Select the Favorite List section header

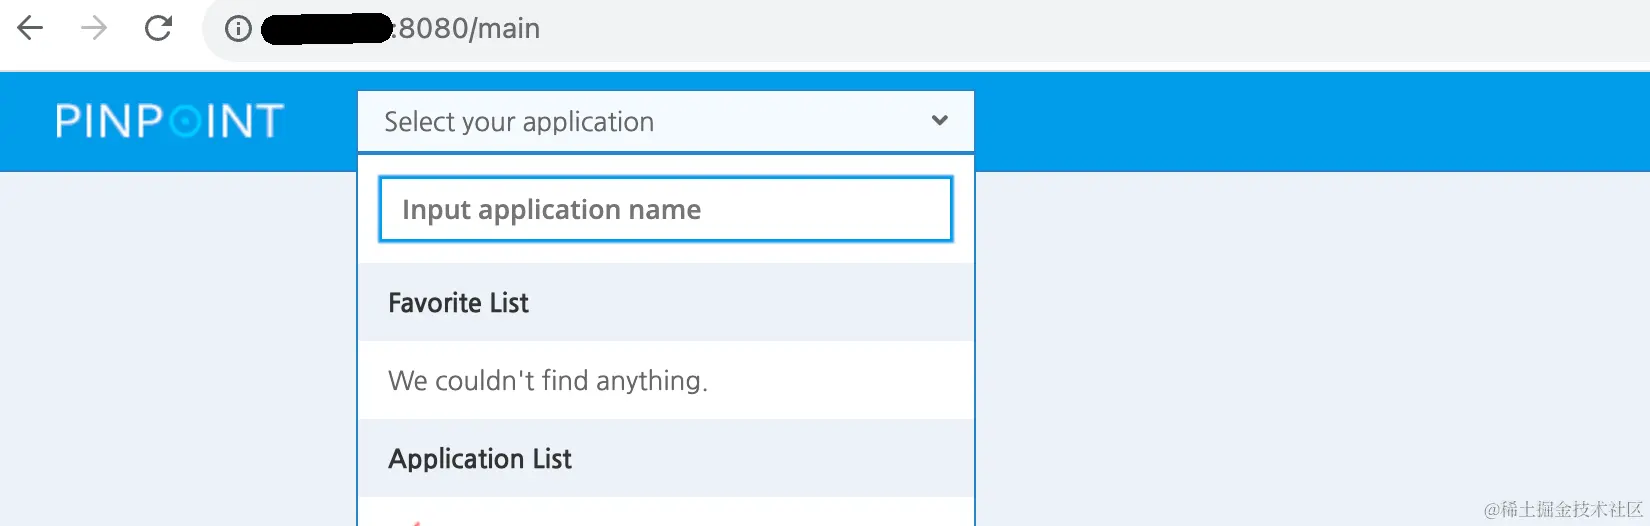[x=666, y=302]
